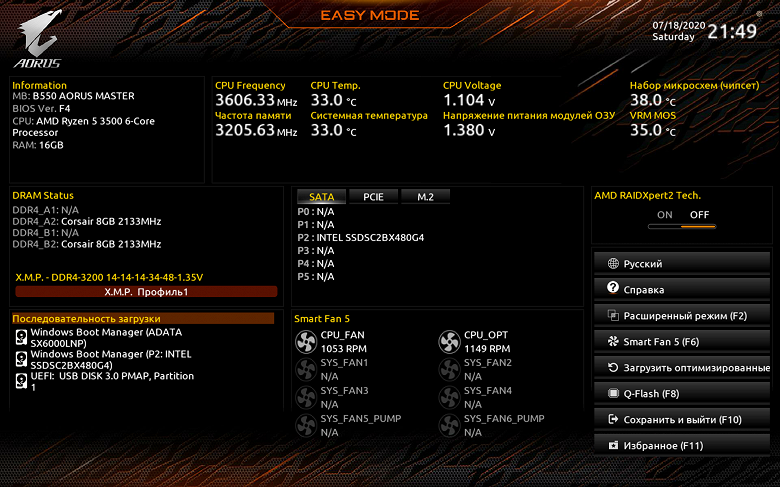The image size is (780, 487).
Task: Click CPU Temp. value 33.0 °C
Action: 334,100
